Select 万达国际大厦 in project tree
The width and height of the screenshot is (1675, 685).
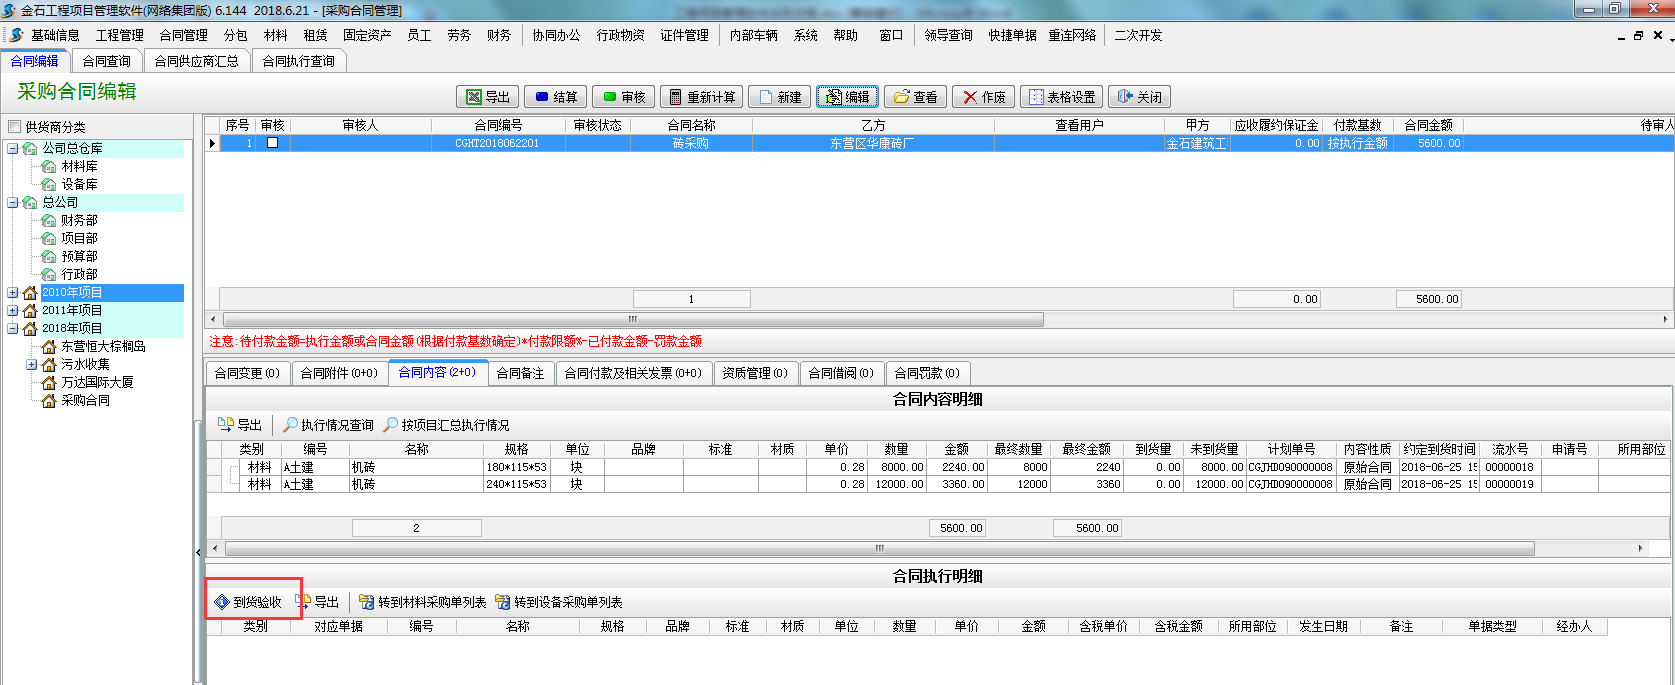click(x=97, y=382)
